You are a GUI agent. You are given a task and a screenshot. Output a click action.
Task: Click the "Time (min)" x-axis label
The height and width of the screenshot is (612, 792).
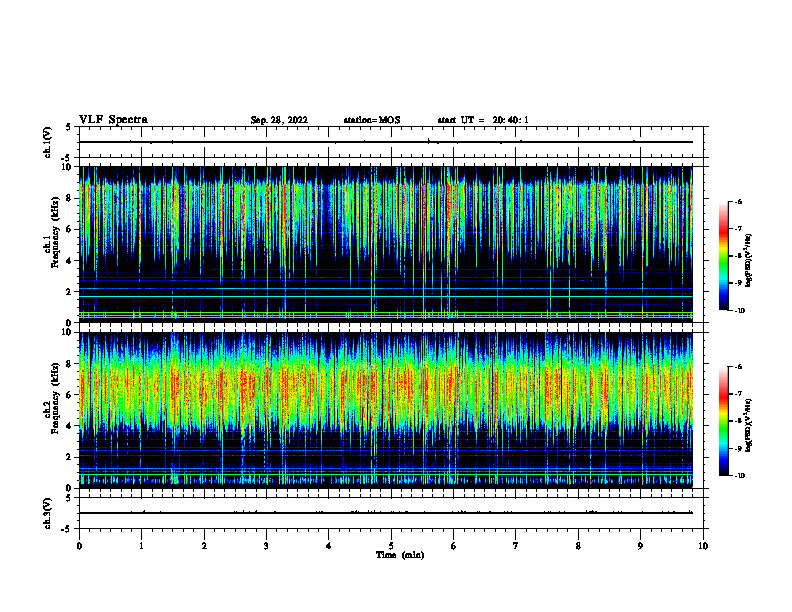(400, 555)
